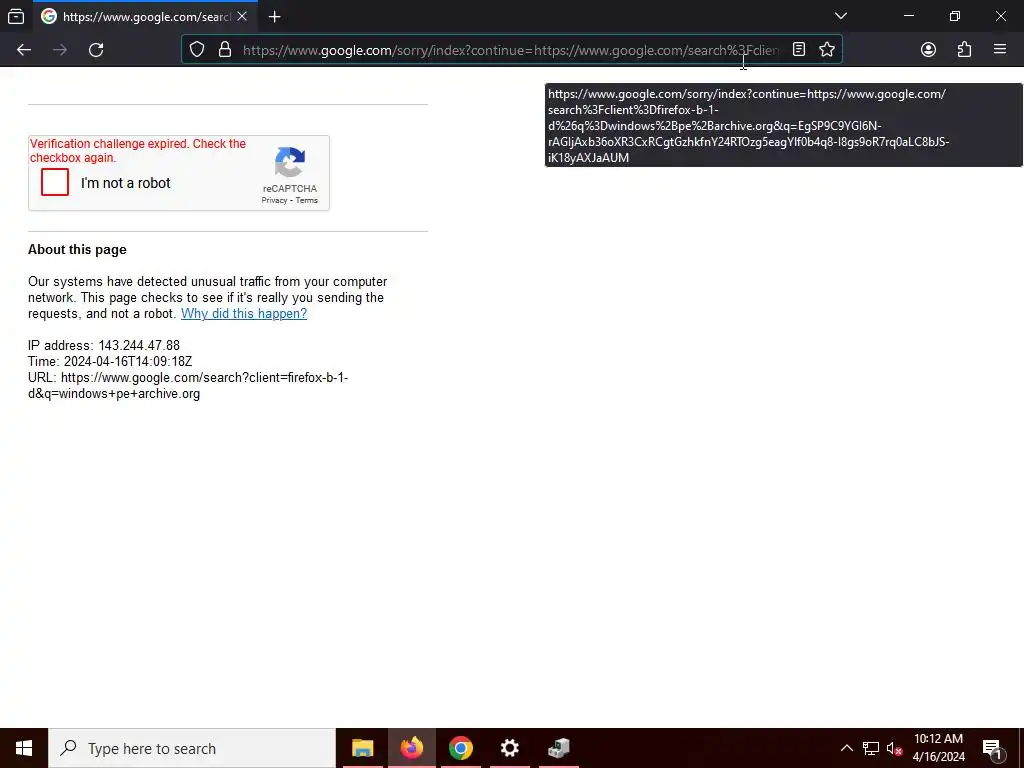This screenshot has height=768, width=1024.
Task: Check the I'm not a robot box
Action: point(55,182)
